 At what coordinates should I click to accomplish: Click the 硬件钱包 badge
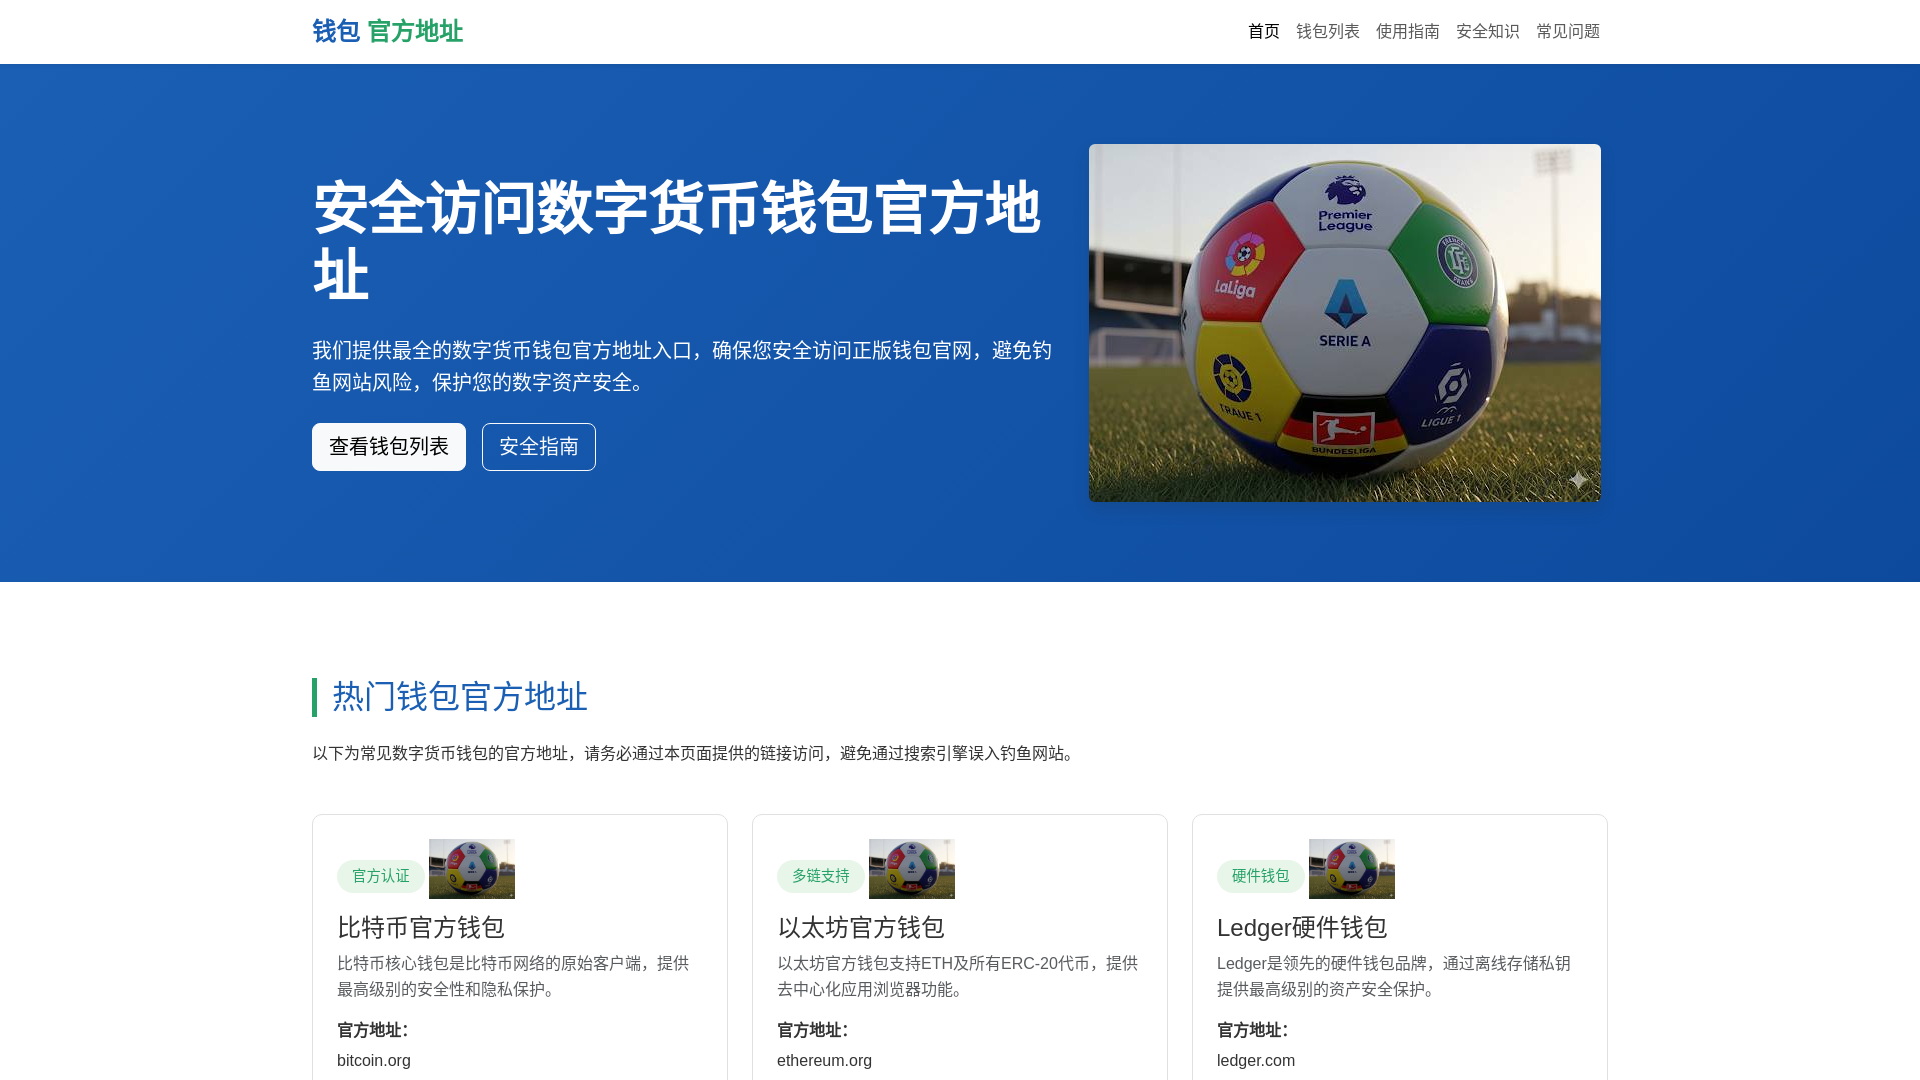pyautogui.click(x=1261, y=876)
